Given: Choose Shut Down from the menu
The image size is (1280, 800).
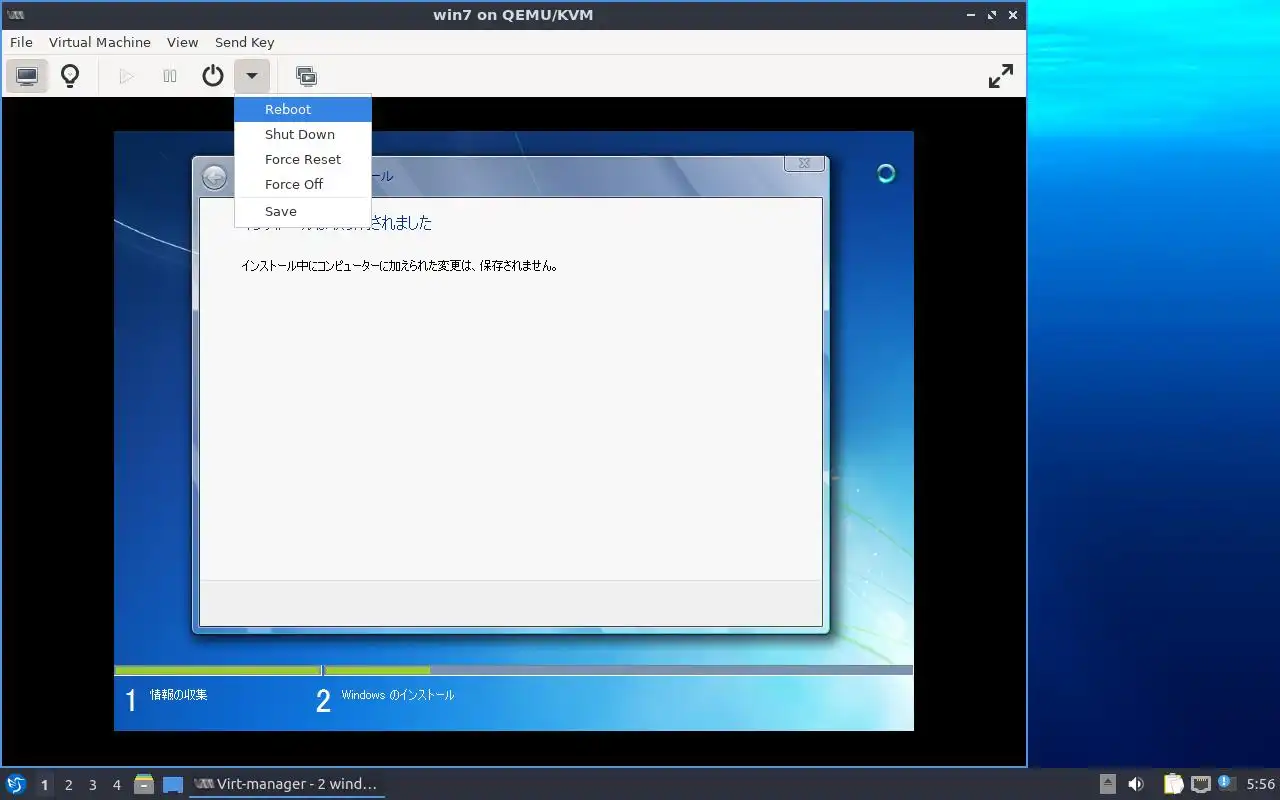Looking at the screenshot, I should point(303,134).
